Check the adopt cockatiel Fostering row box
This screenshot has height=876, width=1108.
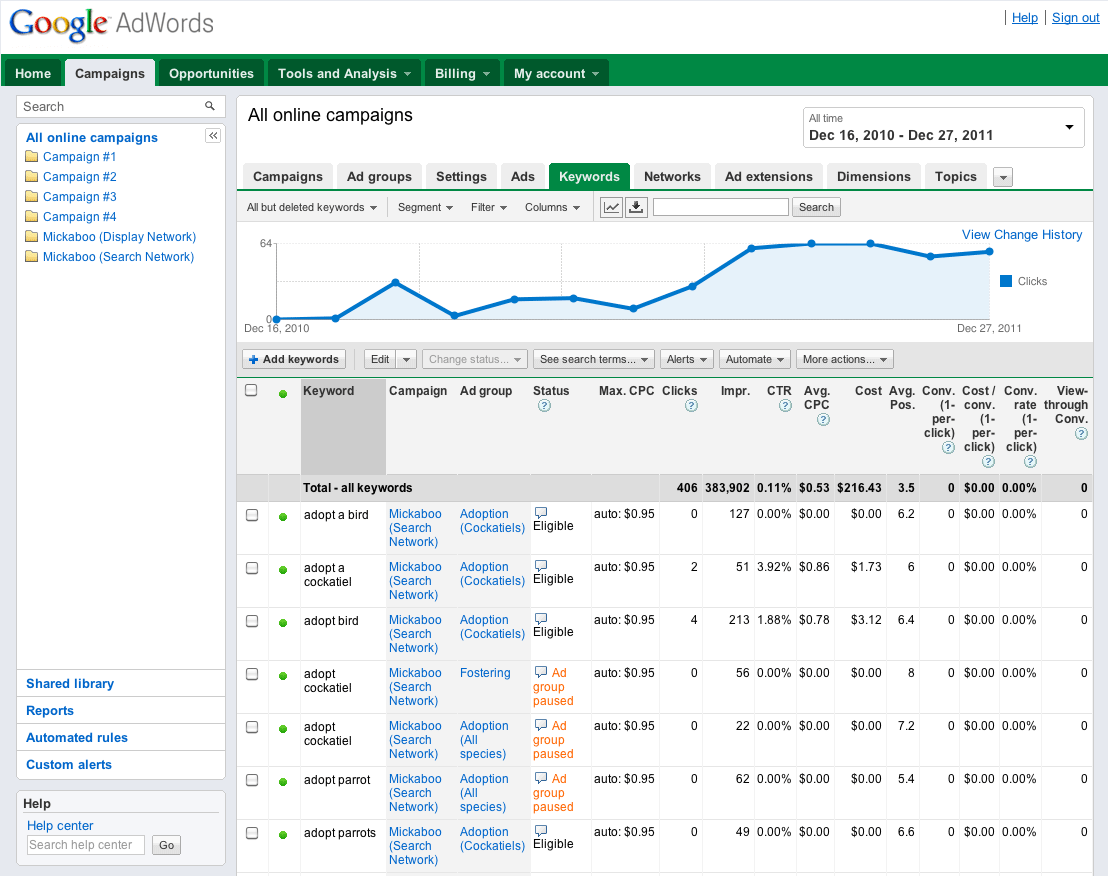pos(252,674)
